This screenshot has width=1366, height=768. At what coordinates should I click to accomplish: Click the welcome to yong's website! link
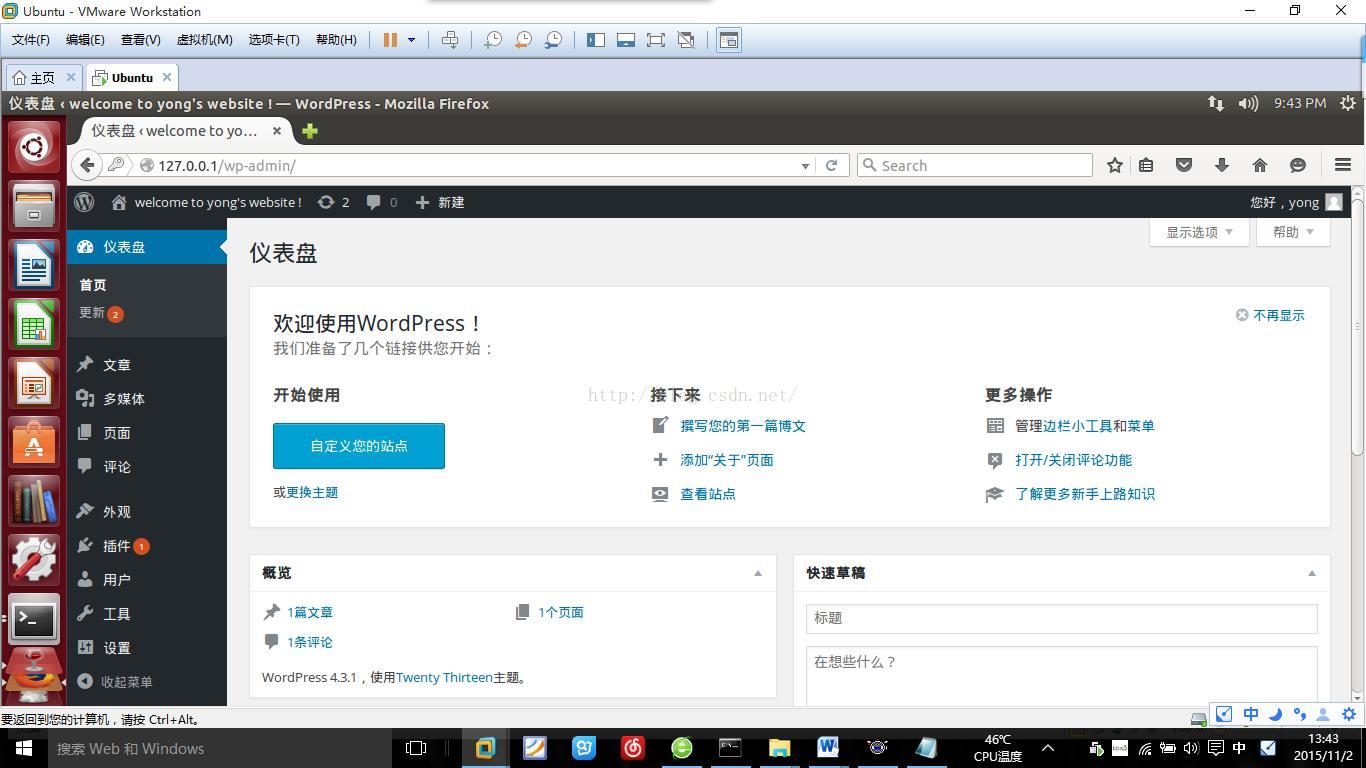206,202
